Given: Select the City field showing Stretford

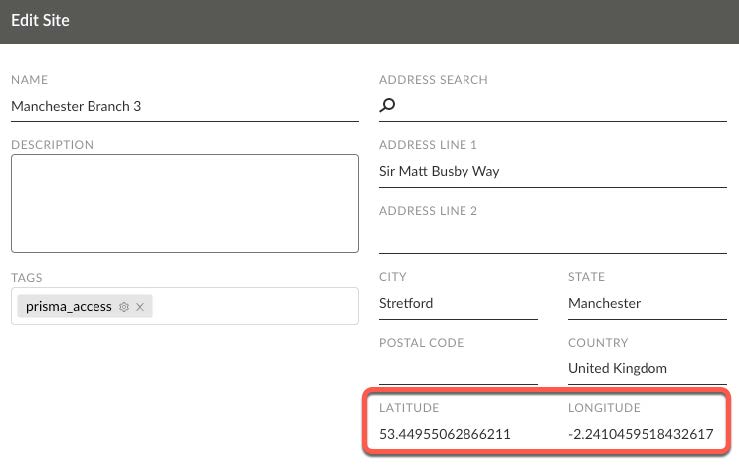Looking at the screenshot, I should click(x=458, y=303).
